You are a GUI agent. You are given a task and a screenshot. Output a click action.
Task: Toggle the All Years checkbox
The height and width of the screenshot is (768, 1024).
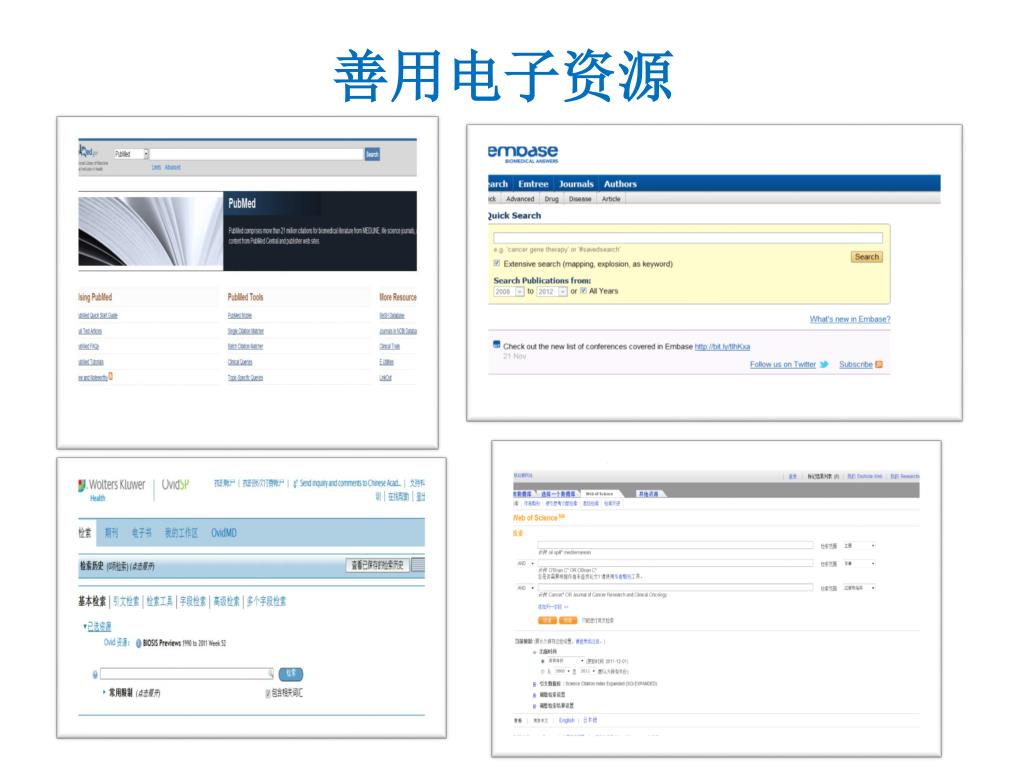pos(583,291)
